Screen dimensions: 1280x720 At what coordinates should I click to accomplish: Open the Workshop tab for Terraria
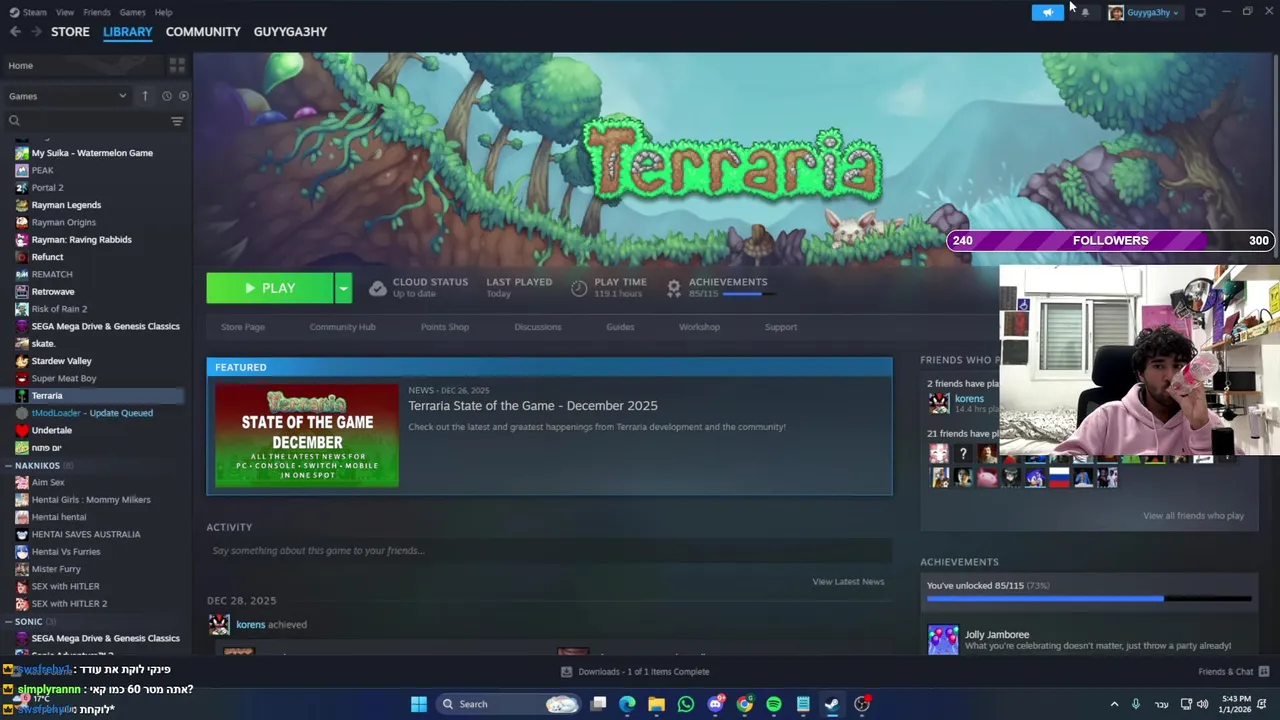699,327
